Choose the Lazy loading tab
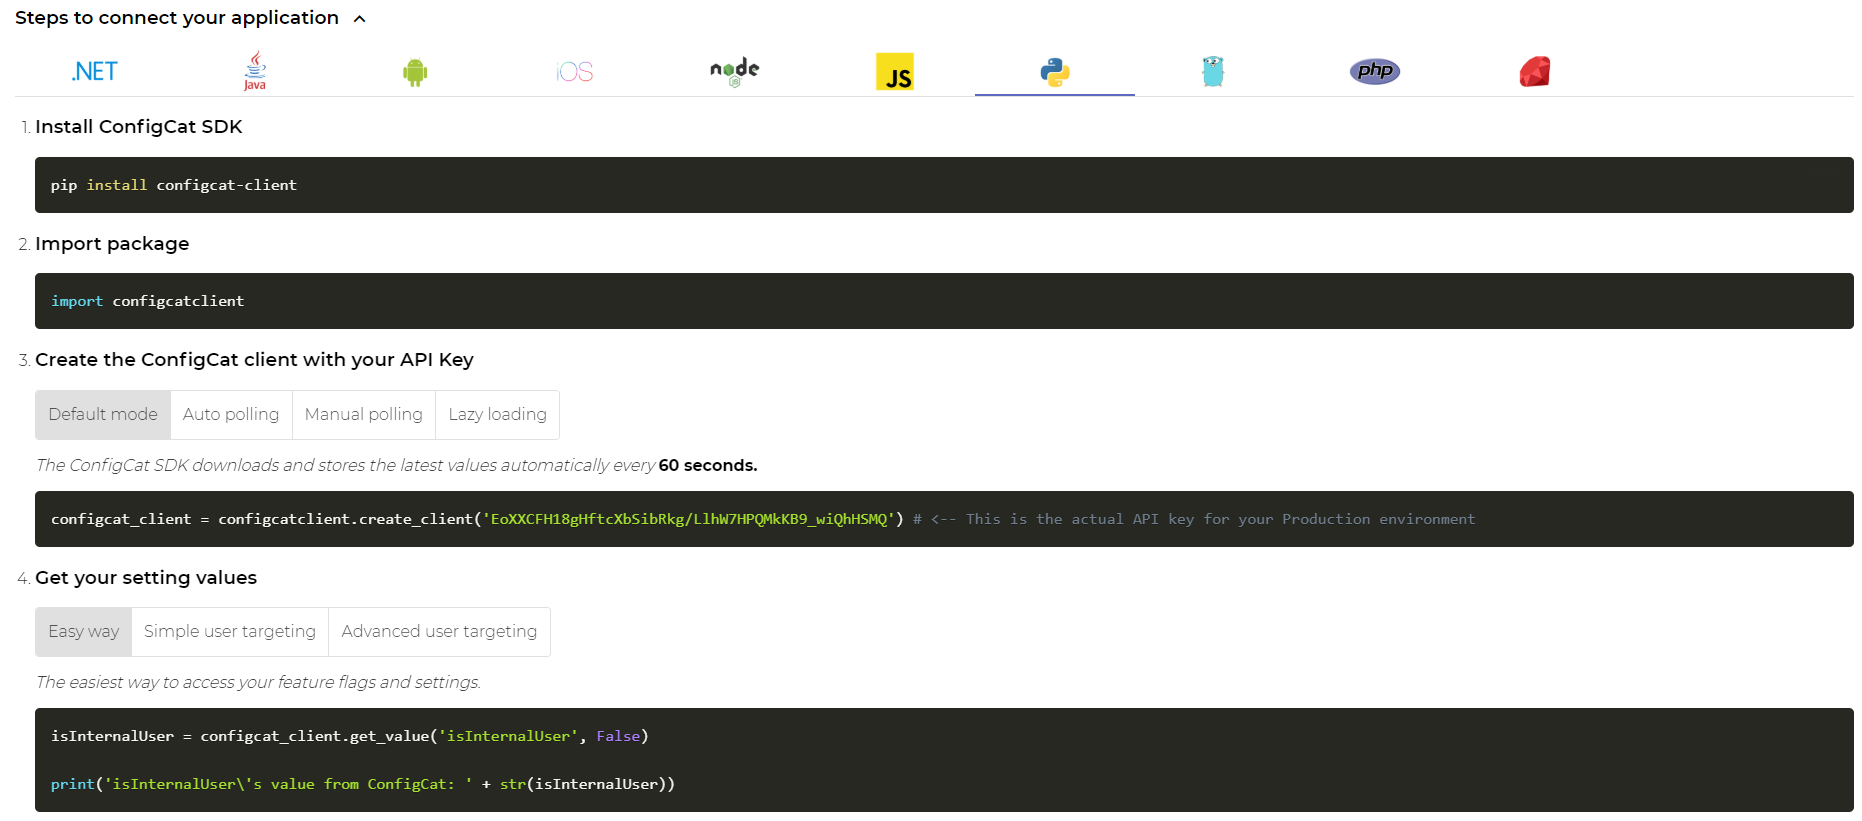Viewport: 1862px width, 821px height. 497,415
